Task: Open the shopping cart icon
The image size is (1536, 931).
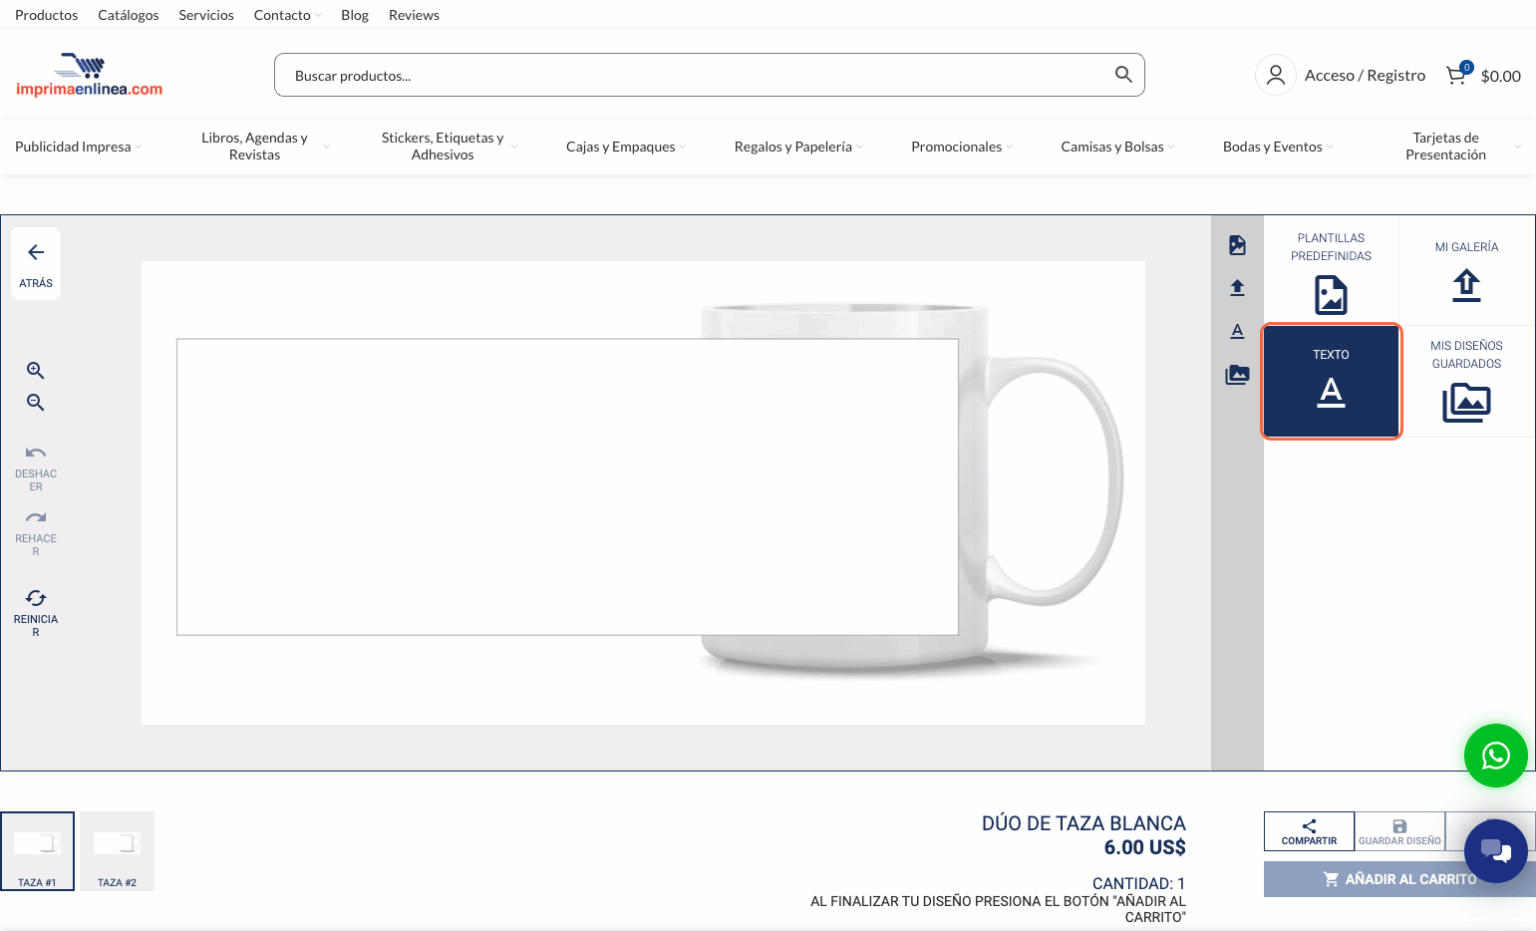Action: coord(1457,75)
